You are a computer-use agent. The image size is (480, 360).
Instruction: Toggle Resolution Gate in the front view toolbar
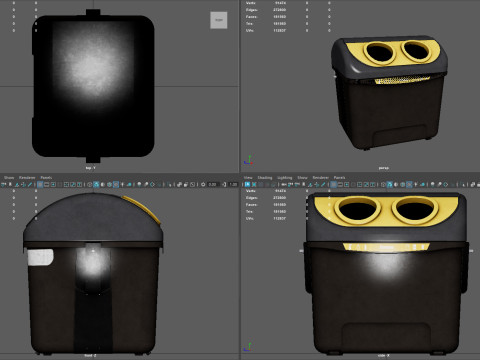coord(53,184)
